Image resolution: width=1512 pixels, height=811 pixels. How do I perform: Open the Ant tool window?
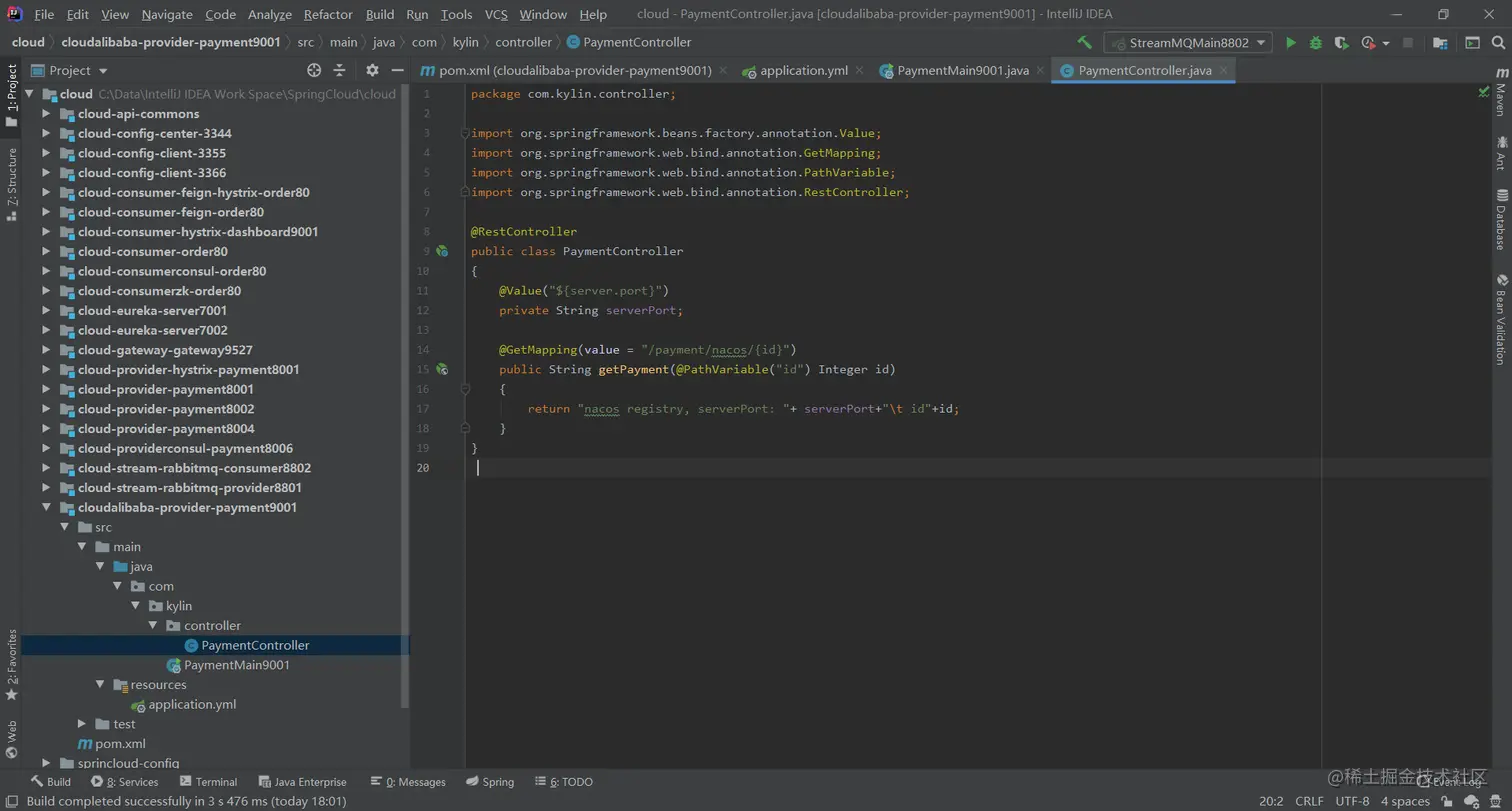(x=1501, y=153)
